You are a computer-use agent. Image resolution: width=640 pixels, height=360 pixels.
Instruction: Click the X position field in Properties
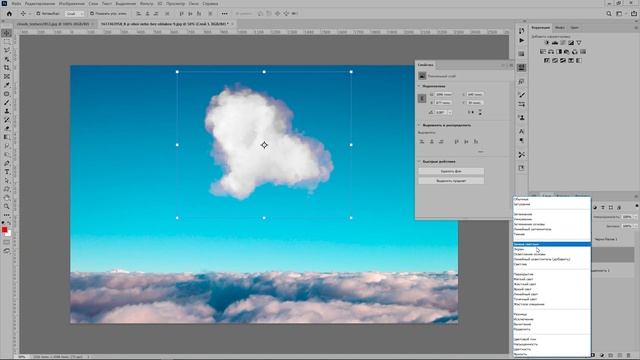(x=475, y=95)
